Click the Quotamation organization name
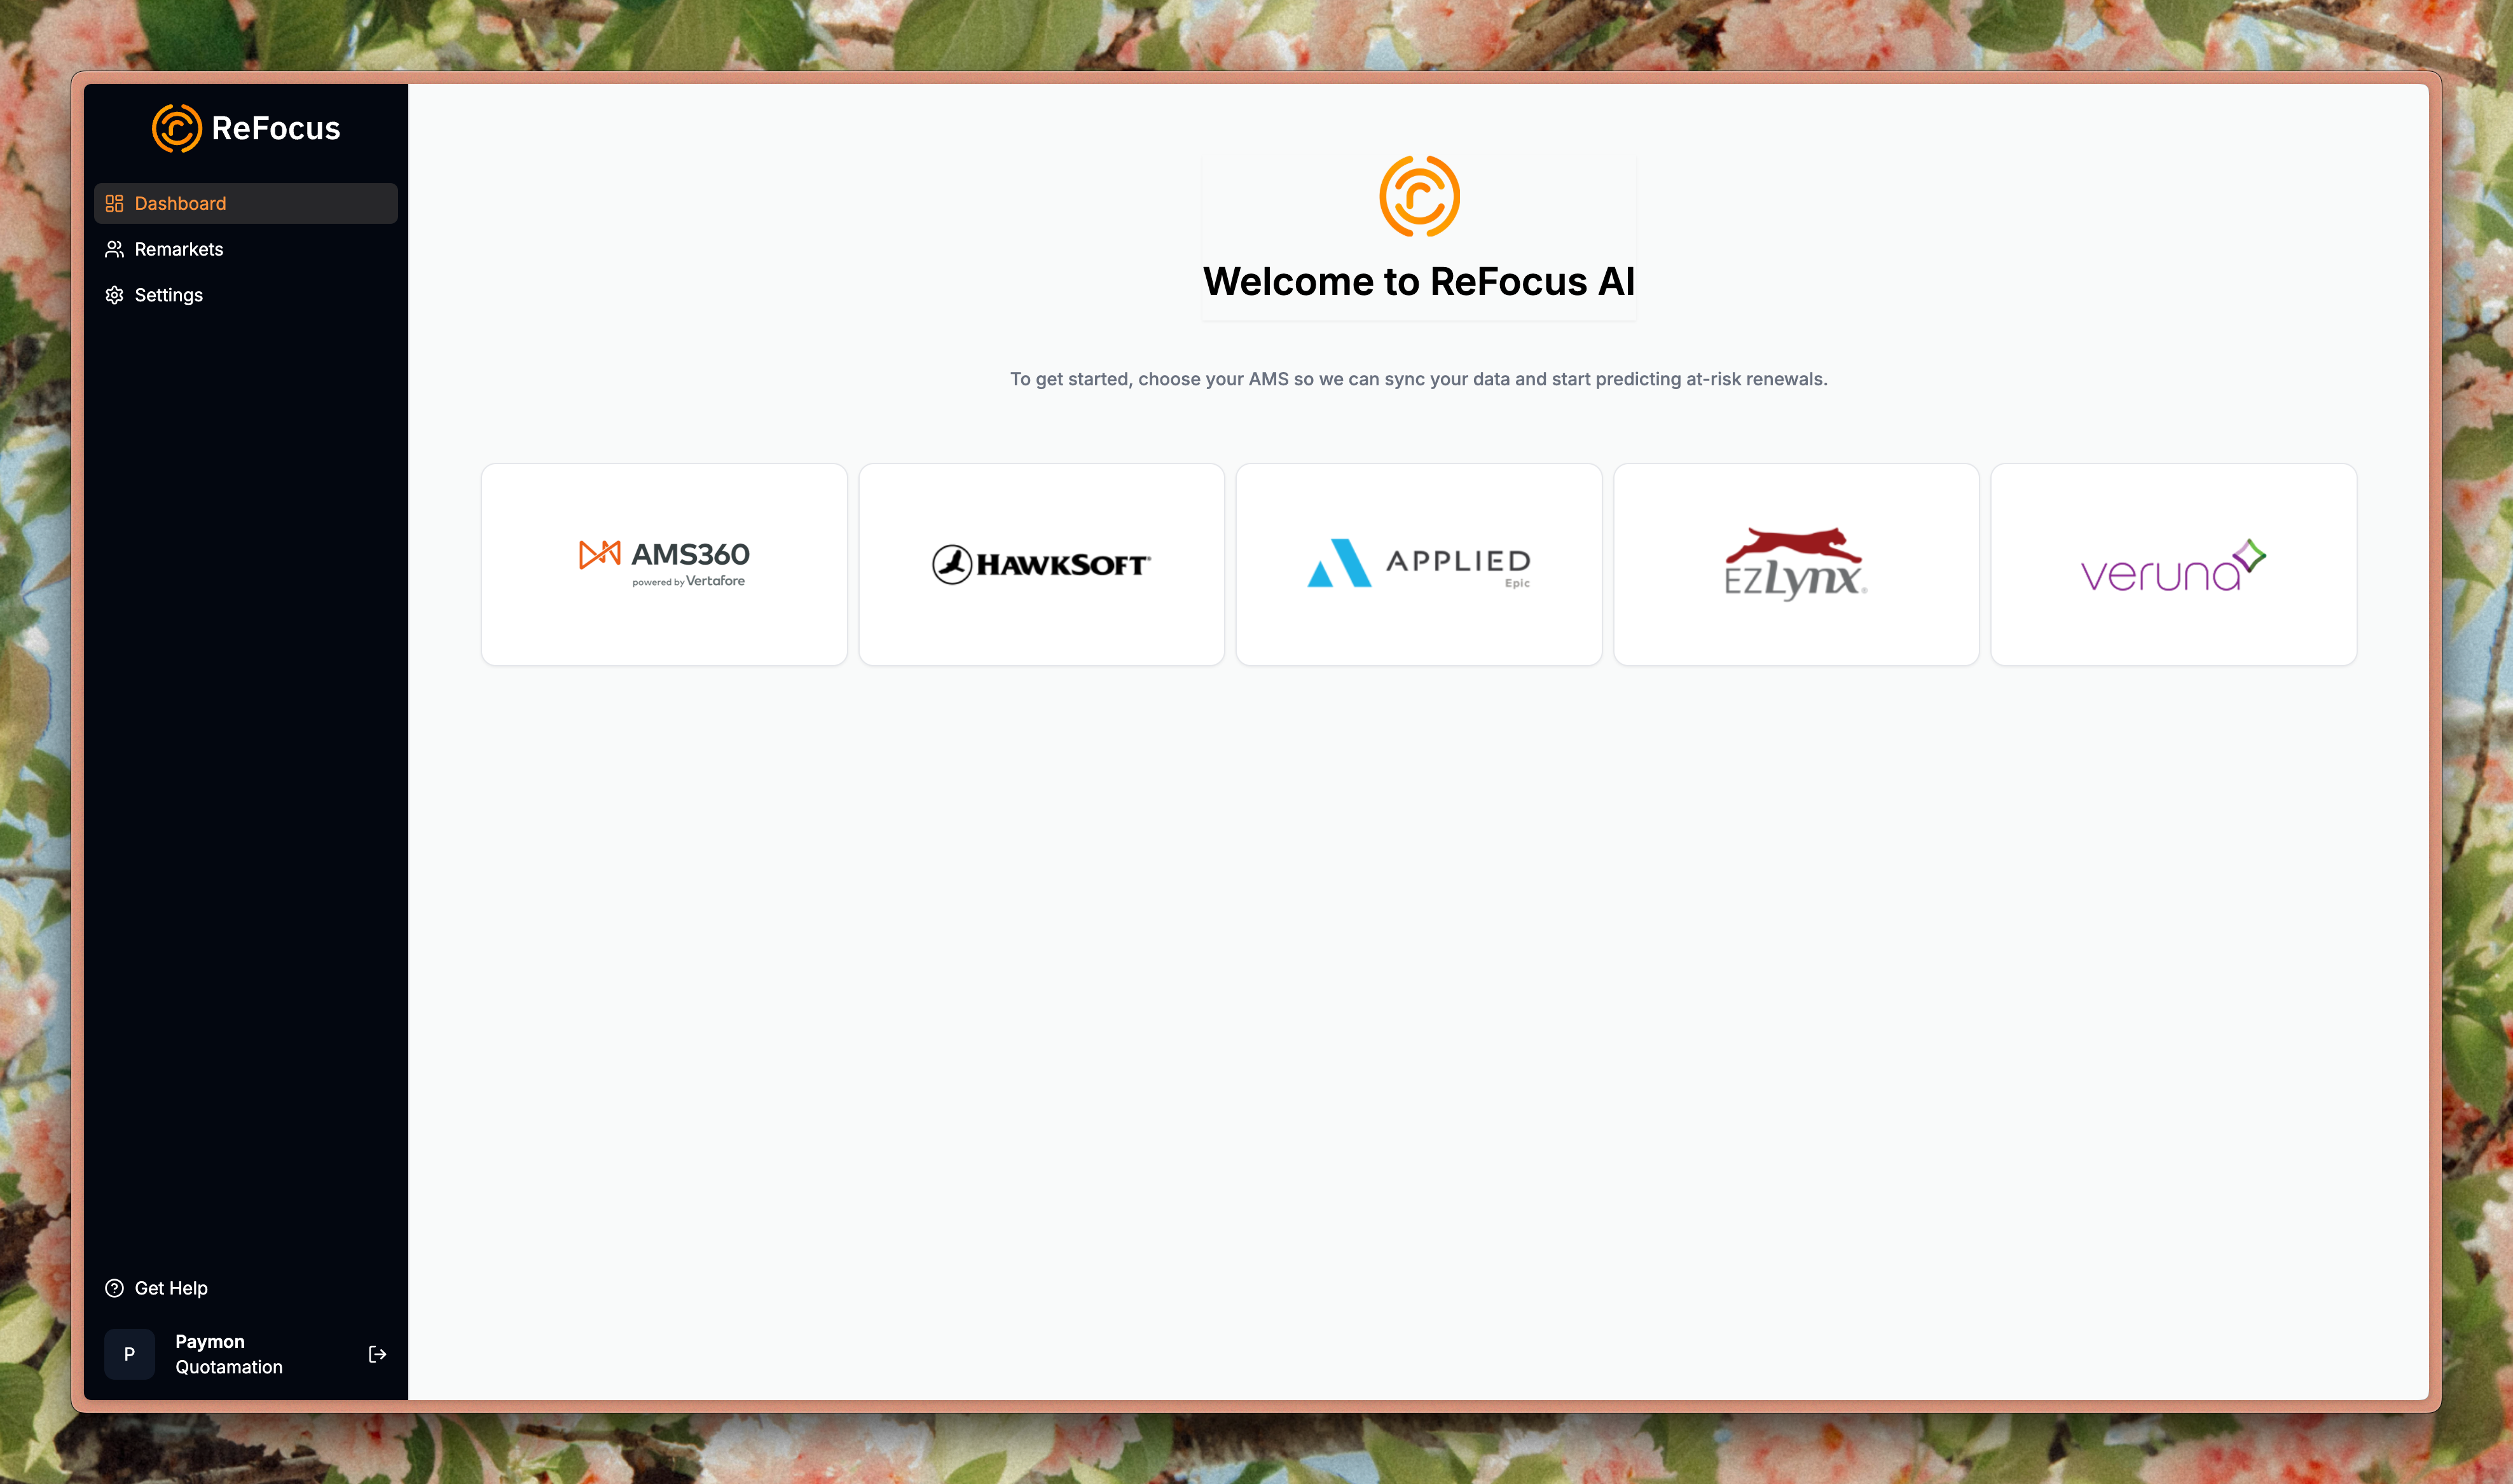This screenshot has width=2513, height=1484. click(x=229, y=1367)
